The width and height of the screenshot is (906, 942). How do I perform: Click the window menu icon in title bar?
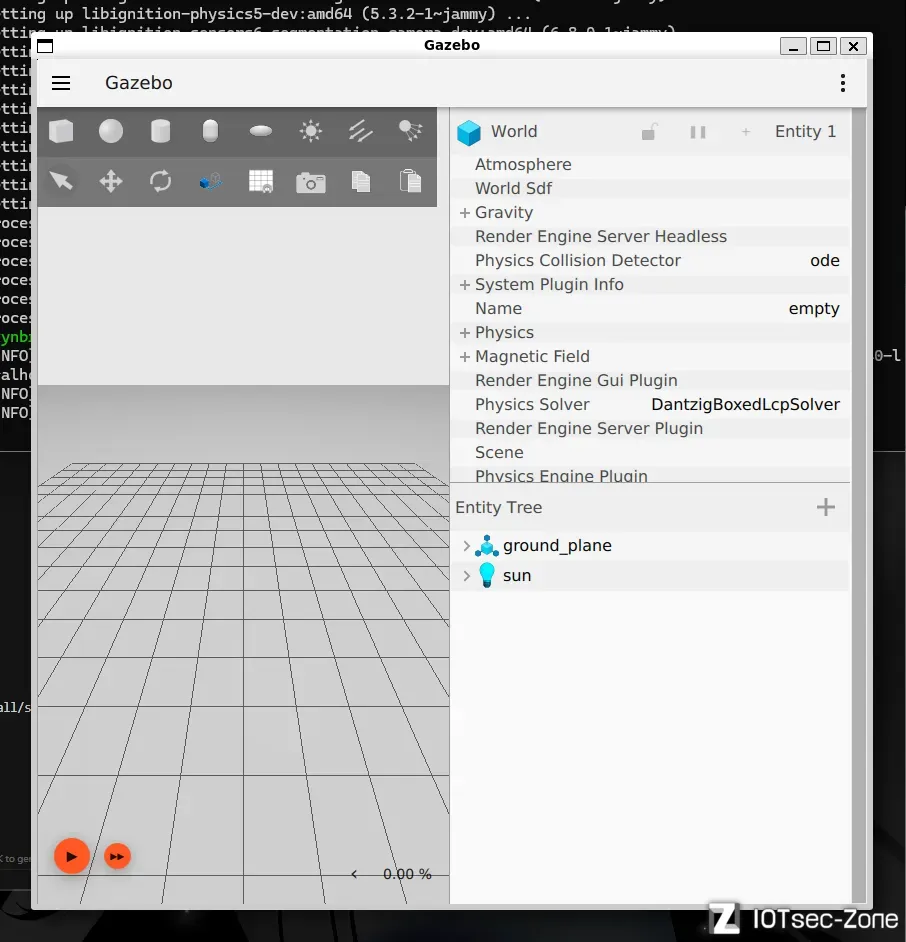(x=45, y=46)
